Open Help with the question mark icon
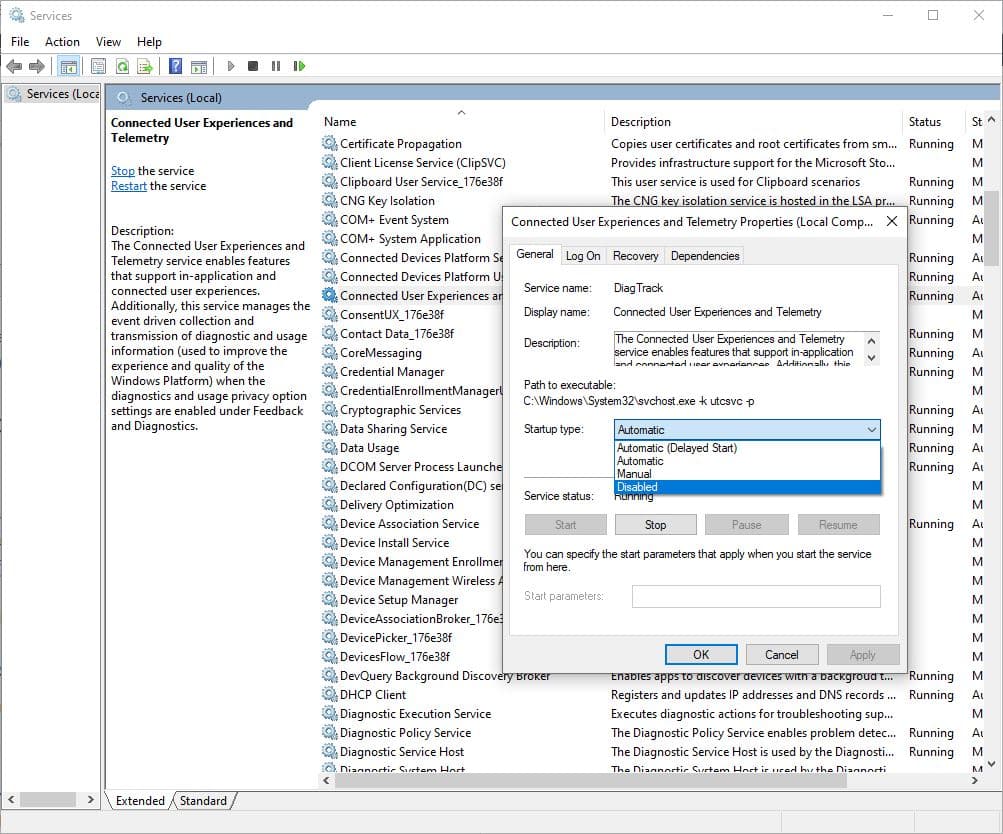The height and width of the screenshot is (834, 1003). tap(176, 66)
